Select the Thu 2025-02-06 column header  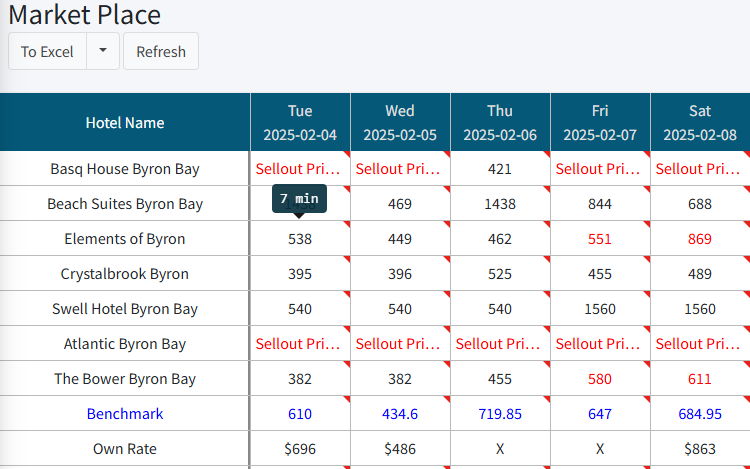click(500, 123)
